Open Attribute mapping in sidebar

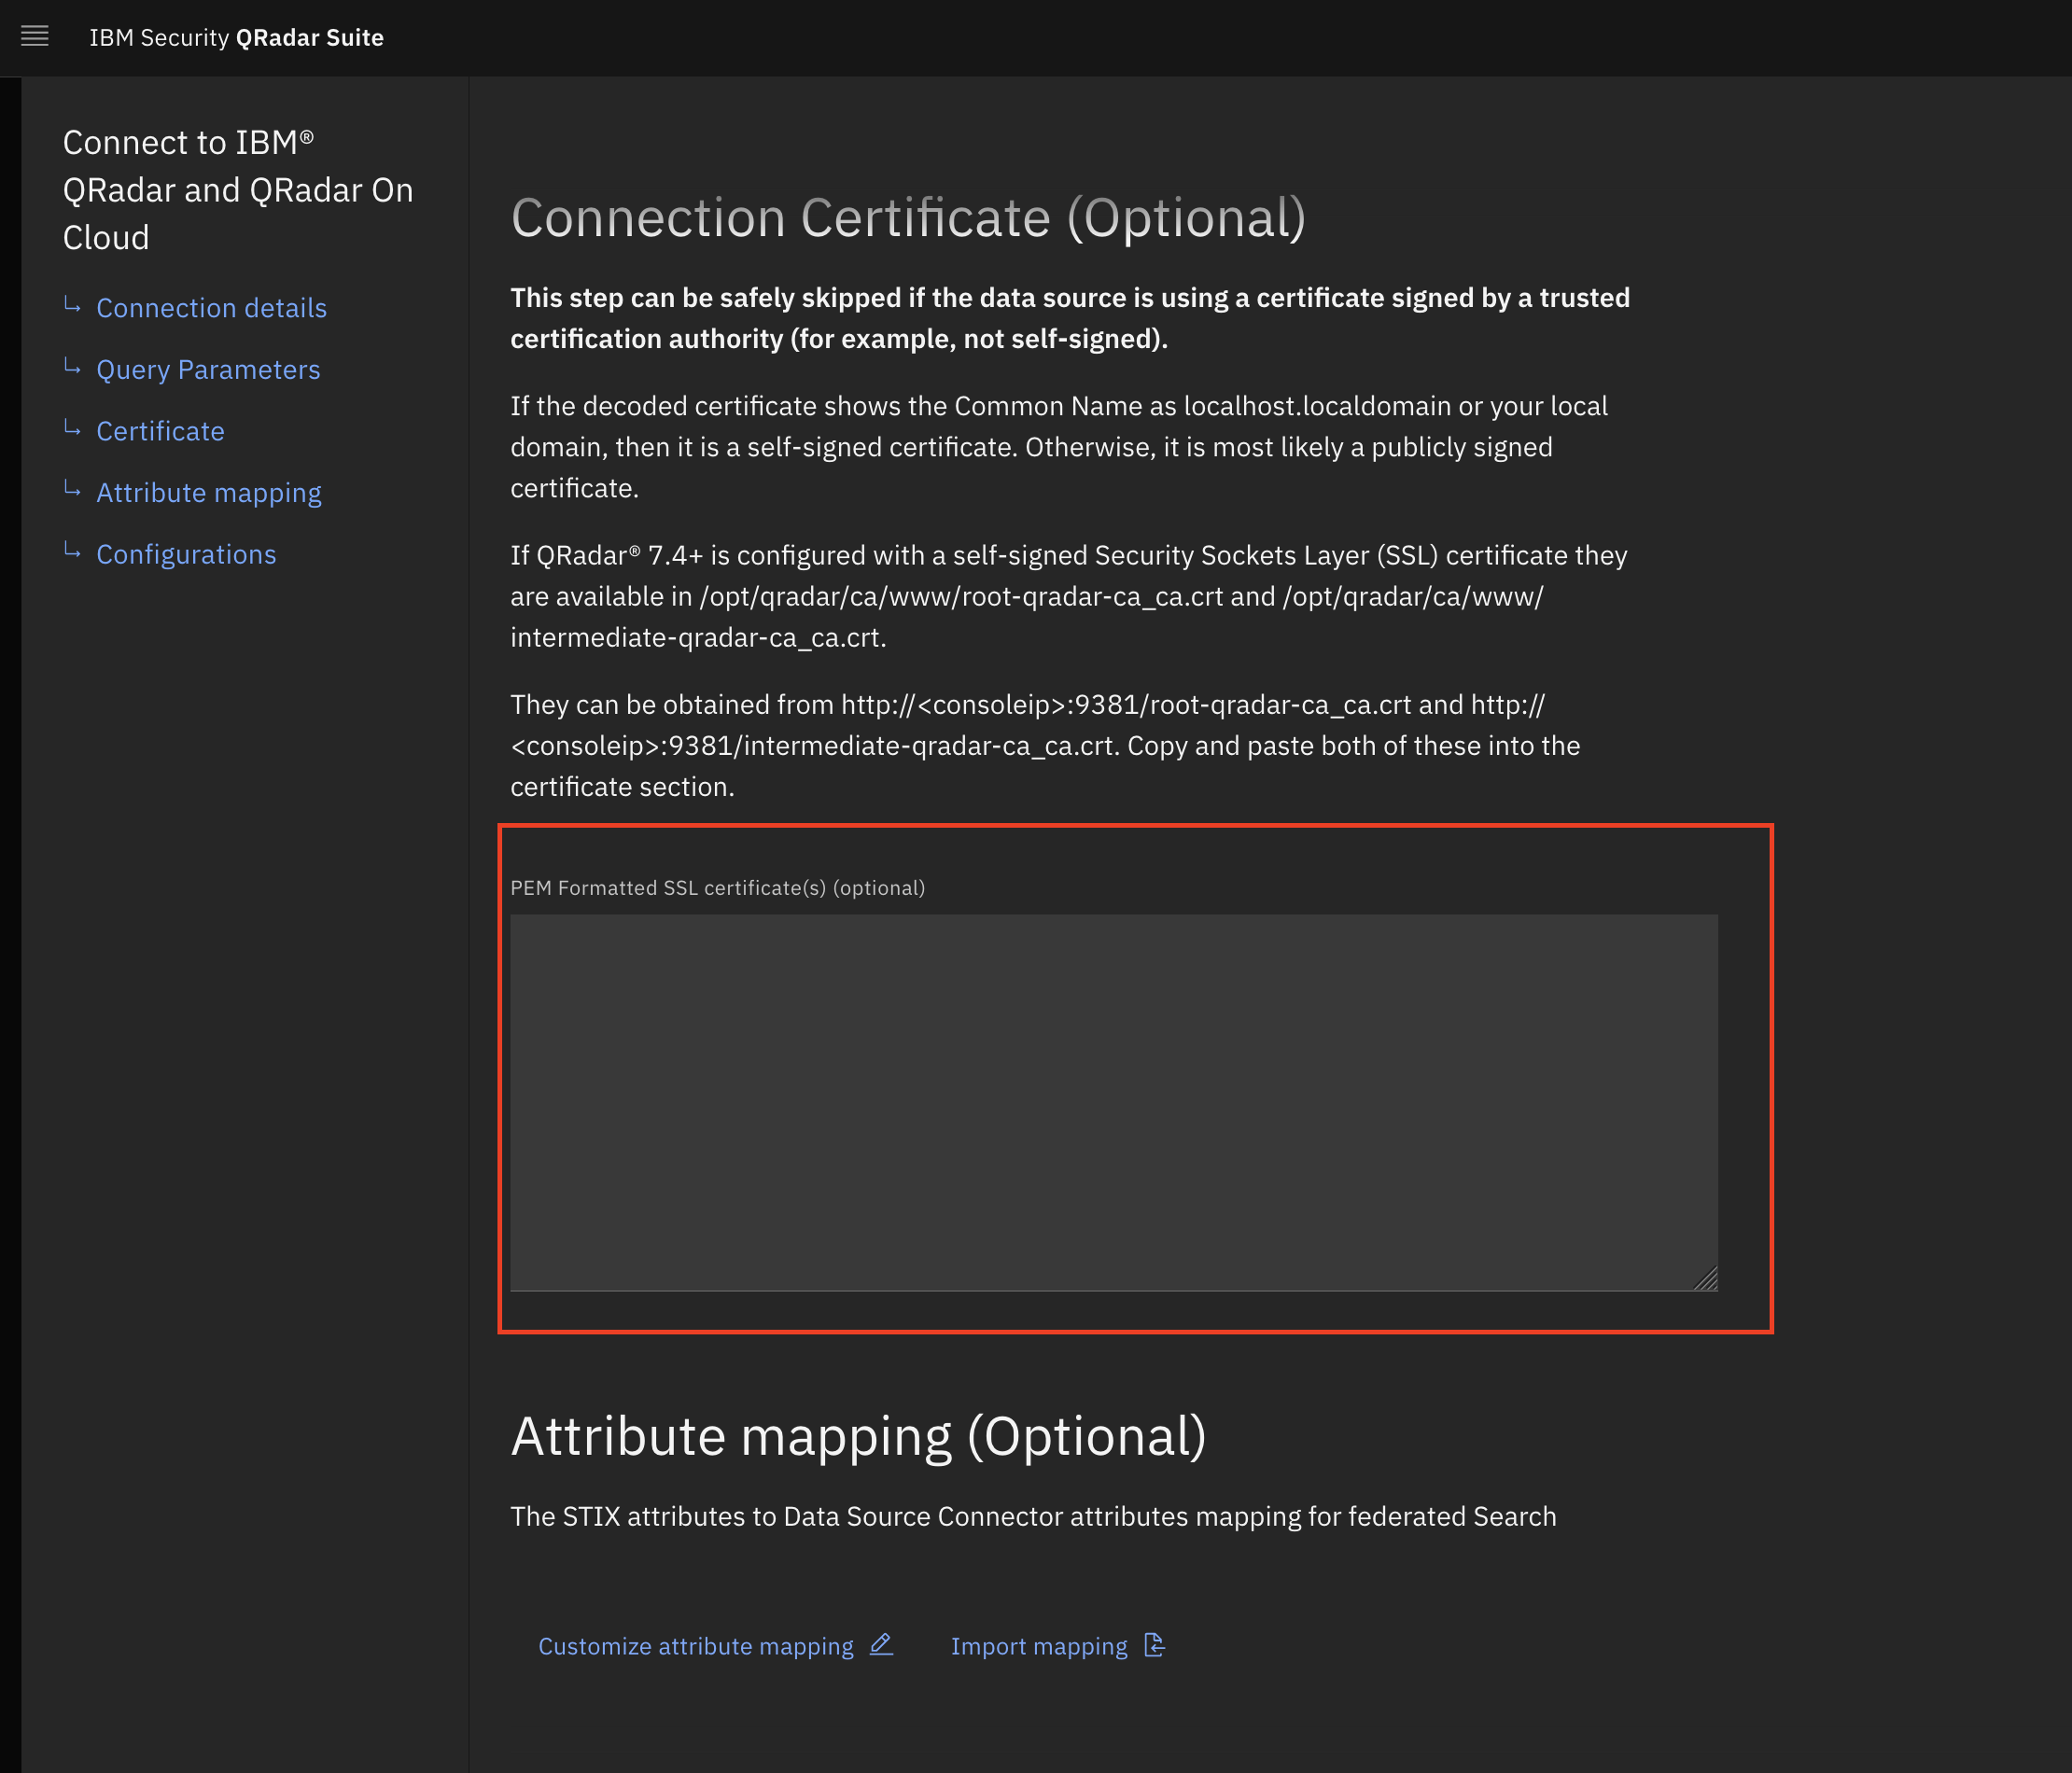tap(209, 493)
